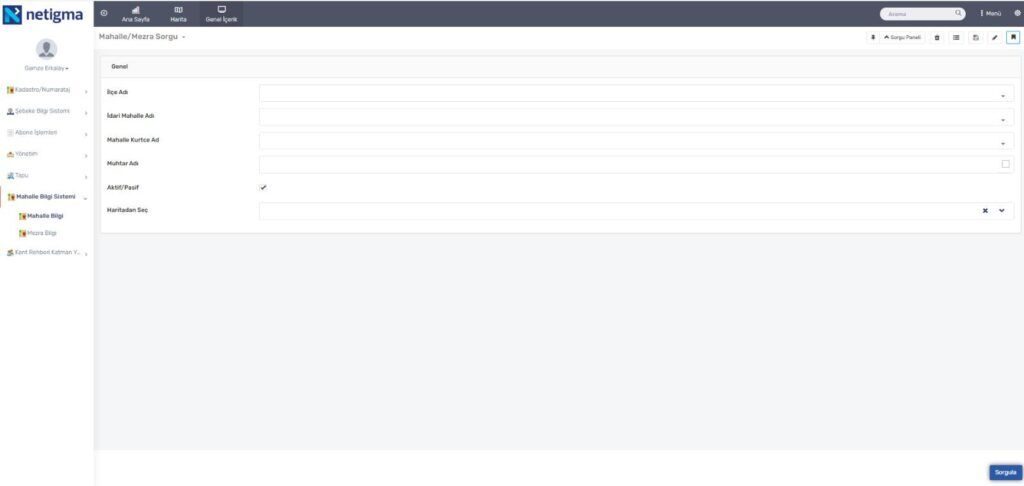The height and width of the screenshot is (486, 1024).
Task: Click the bookmark flag icon
Action: pyautogui.click(x=1014, y=38)
